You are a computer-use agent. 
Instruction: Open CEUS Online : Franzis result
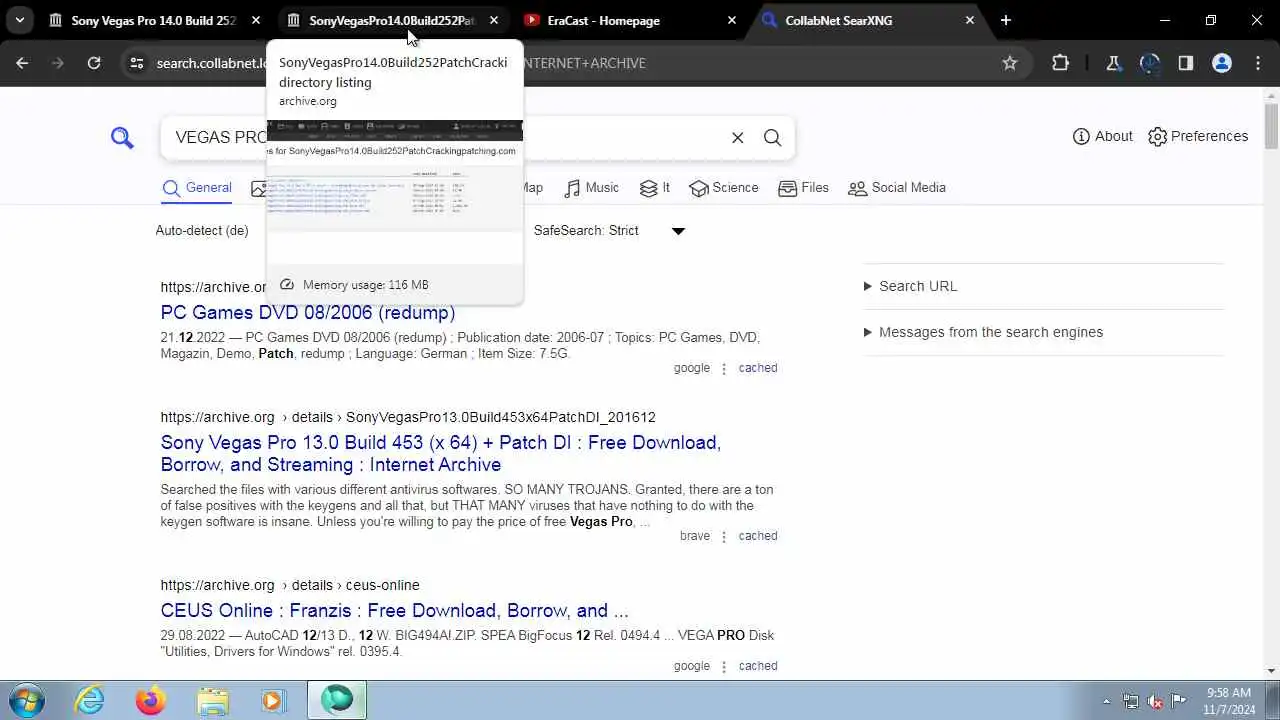pos(394,610)
